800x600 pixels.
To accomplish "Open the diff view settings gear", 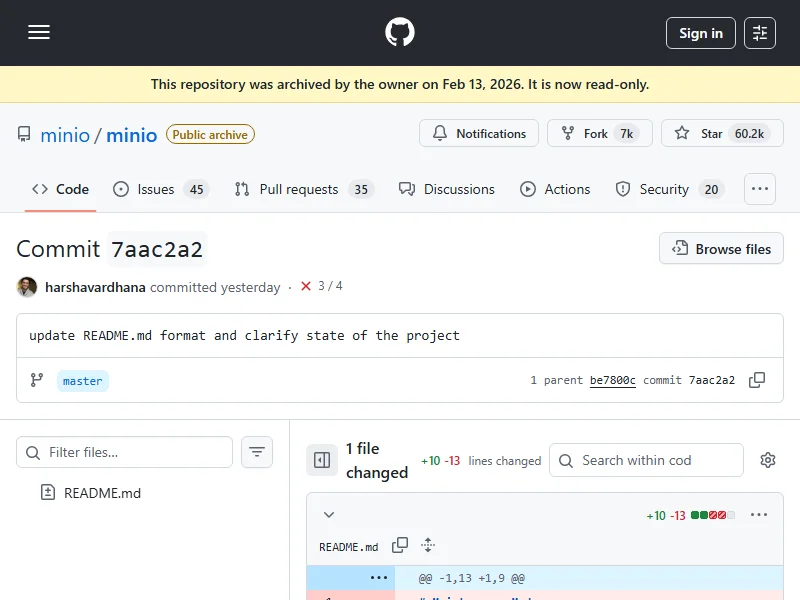I will pos(768,460).
